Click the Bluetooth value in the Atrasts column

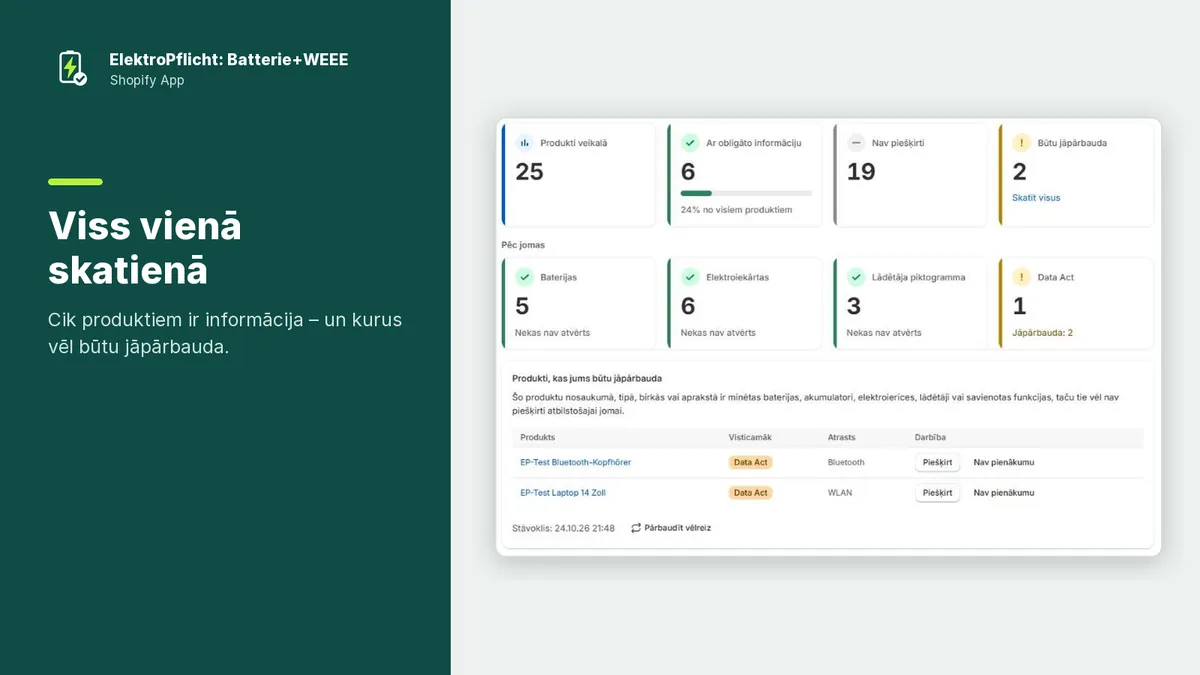tap(846, 462)
